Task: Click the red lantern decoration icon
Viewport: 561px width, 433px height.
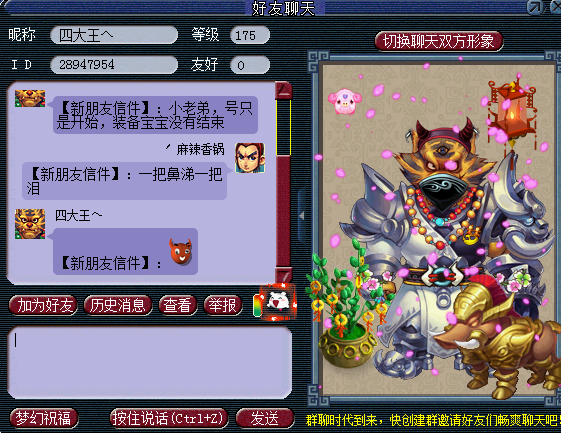Action: (513, 109)
